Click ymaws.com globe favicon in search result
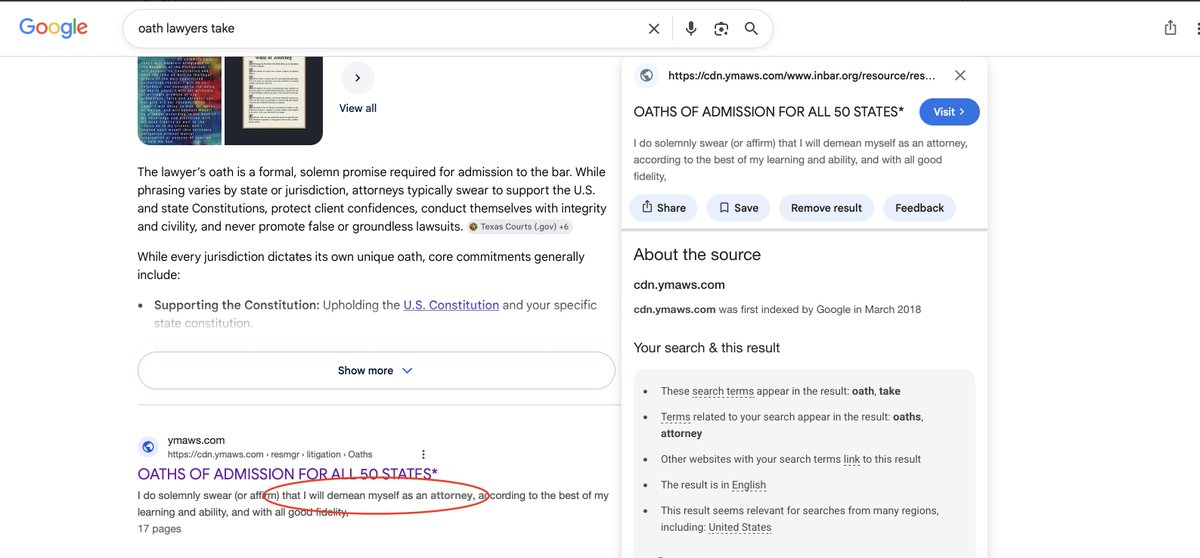 point(148,447)
